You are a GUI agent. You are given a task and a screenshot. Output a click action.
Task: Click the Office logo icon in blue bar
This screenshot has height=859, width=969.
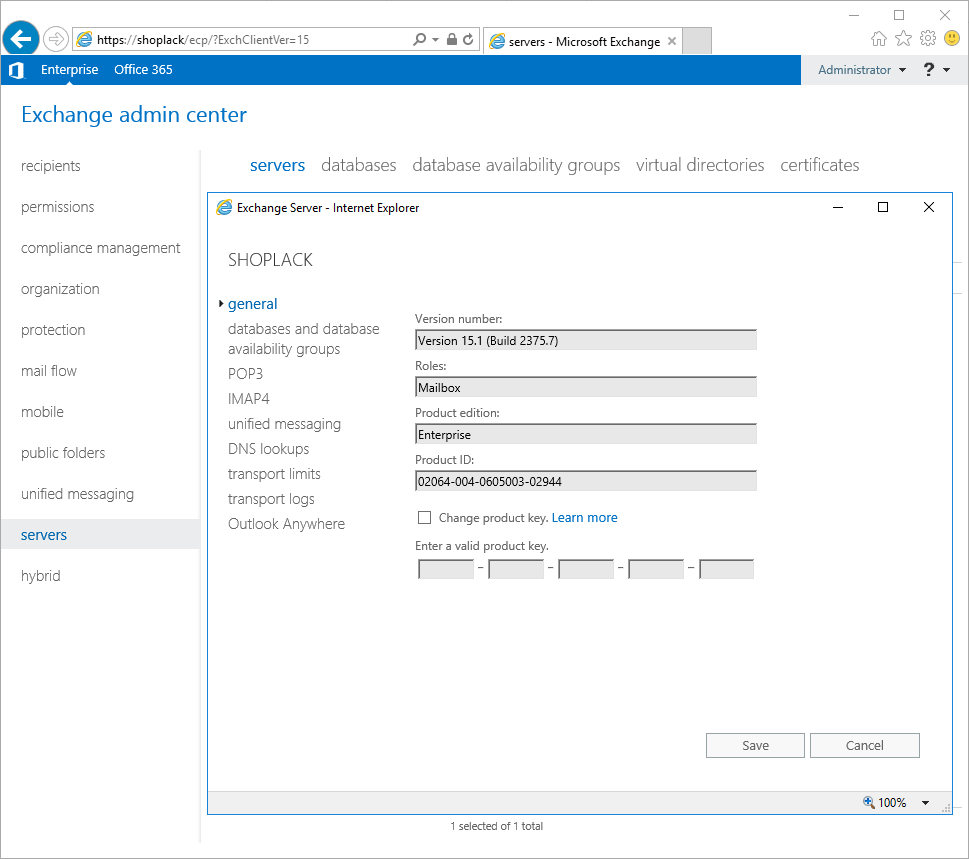click(x=17, y=70)
